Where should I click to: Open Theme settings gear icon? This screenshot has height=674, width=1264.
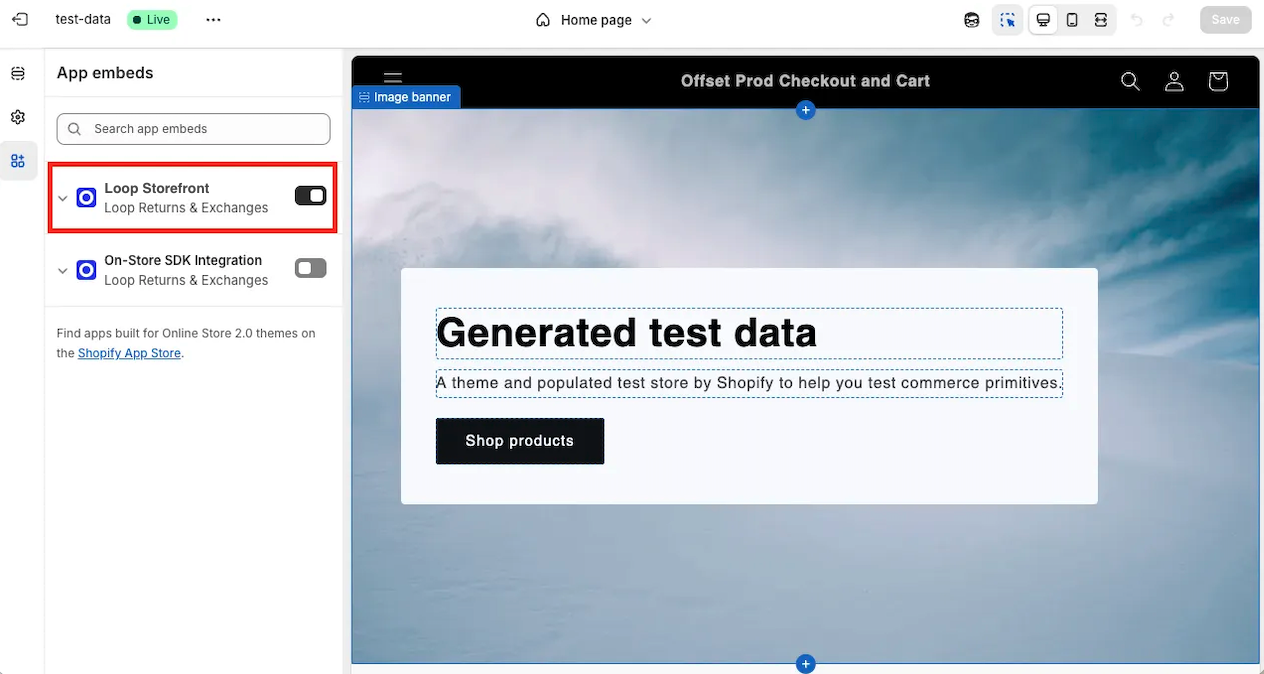click(x=18, y=117)
